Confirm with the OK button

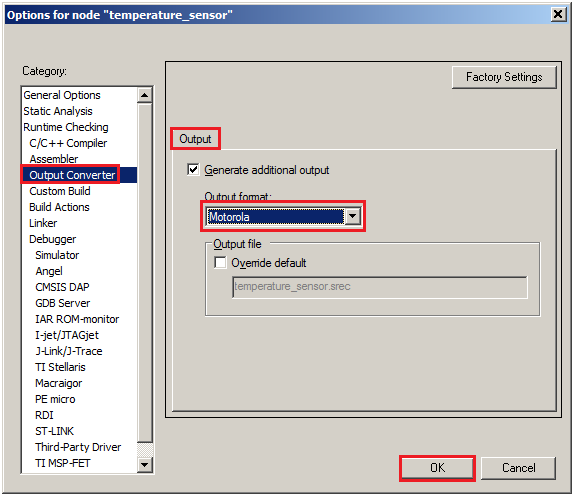(437, 467)
